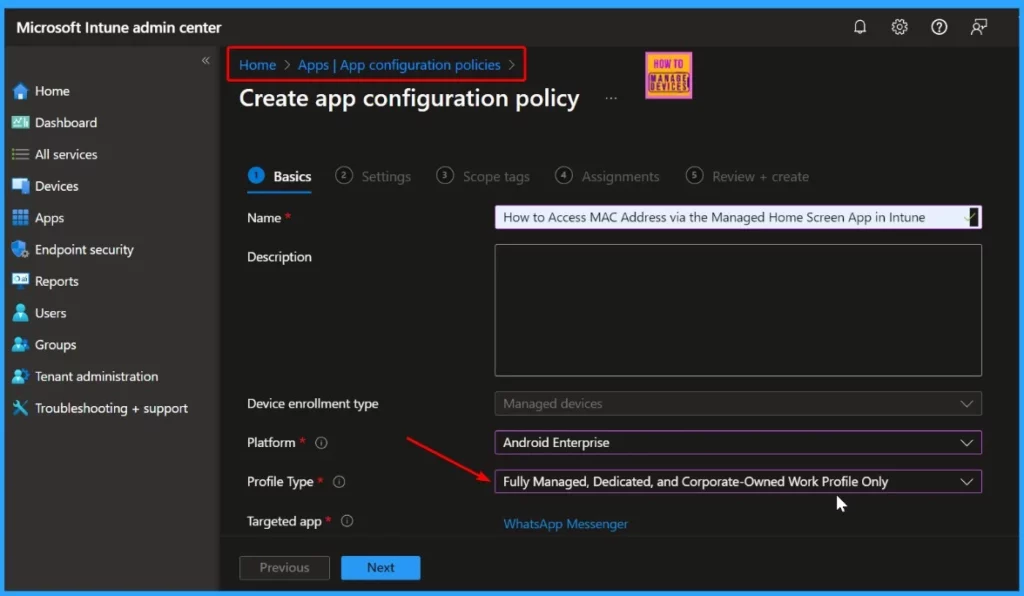This screenshot has width=1024, height=596.
Task: Go to All services menu item
Action: (66, 154)
